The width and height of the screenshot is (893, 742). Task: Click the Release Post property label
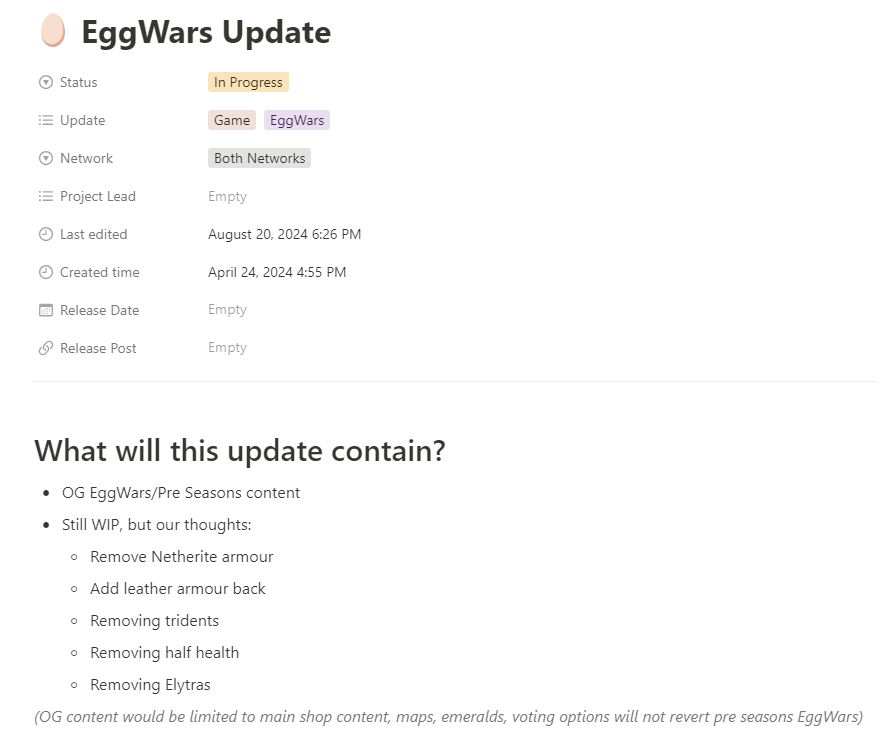tap(98, 348)
